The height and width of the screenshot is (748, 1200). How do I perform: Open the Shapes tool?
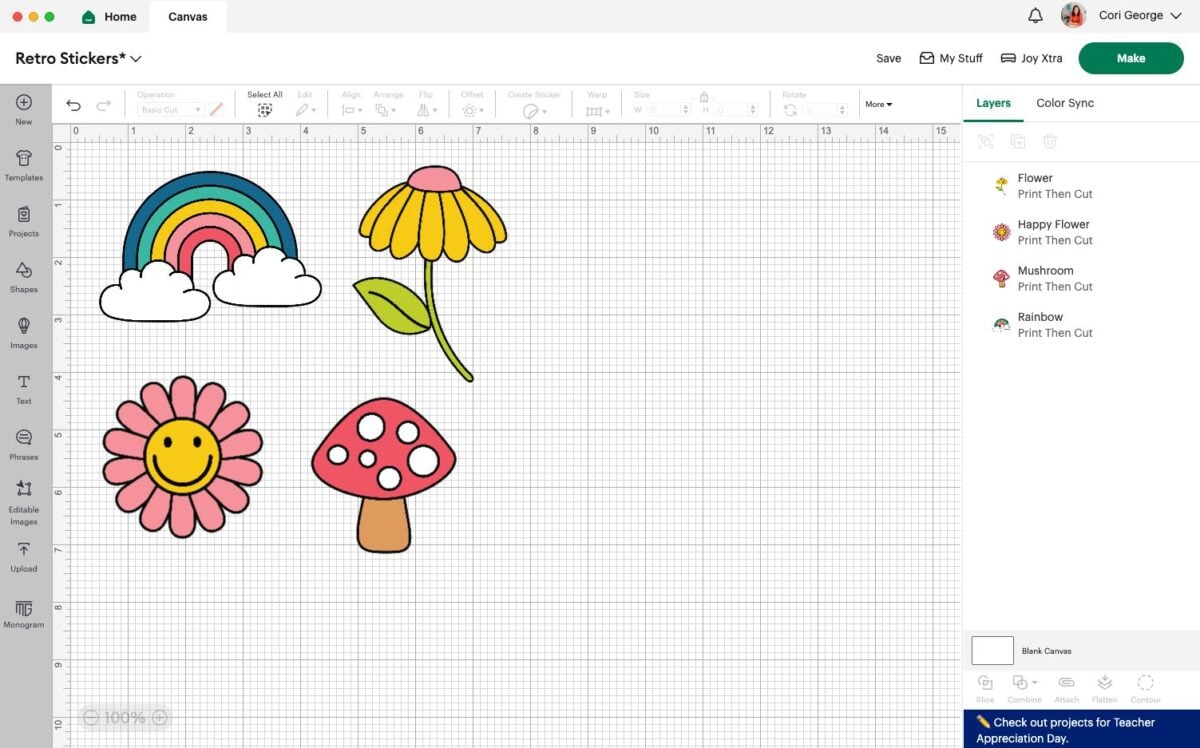[x=24, y=277]
